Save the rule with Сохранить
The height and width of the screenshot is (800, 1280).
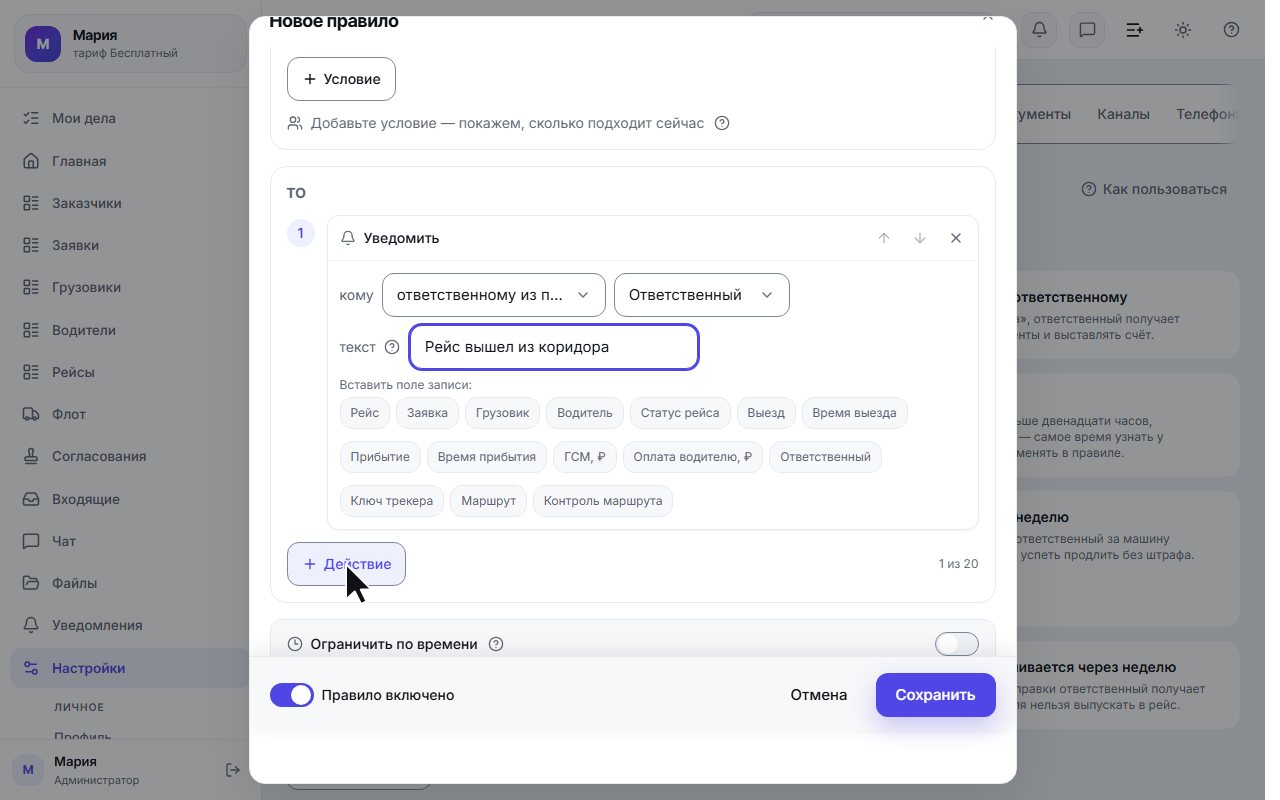pos(936,695)
